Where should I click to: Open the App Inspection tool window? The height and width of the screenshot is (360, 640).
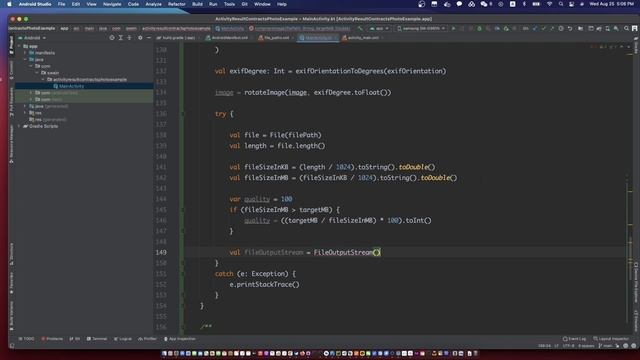coord(180,339)
